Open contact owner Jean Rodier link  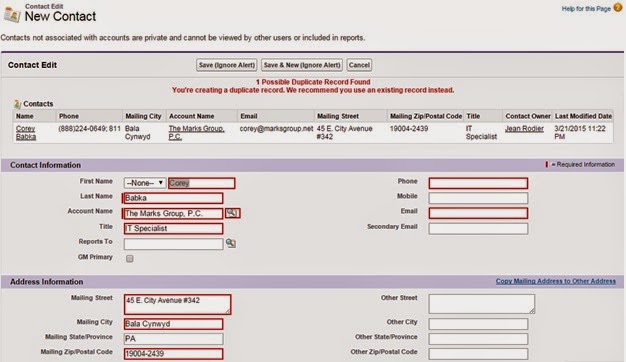(x=524, y=129)
